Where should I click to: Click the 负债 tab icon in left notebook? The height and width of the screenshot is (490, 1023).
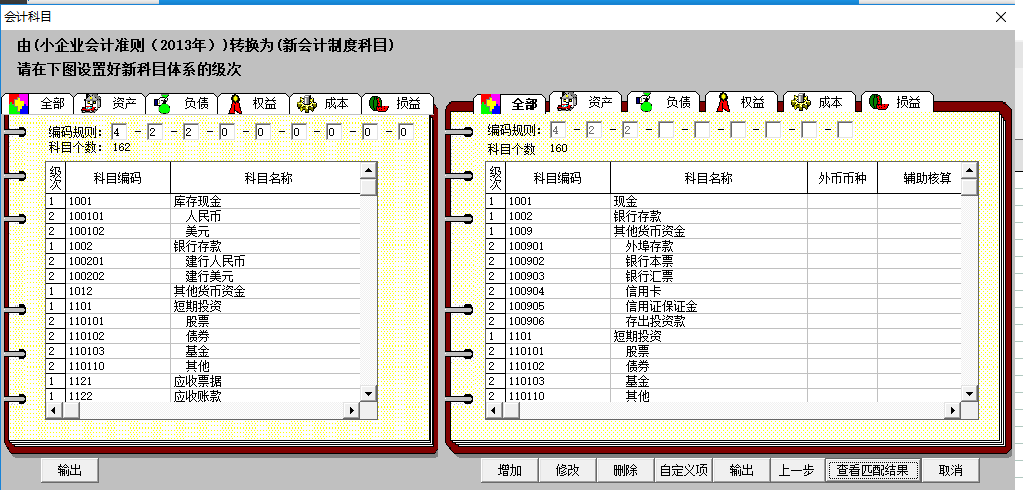(162, 103)
